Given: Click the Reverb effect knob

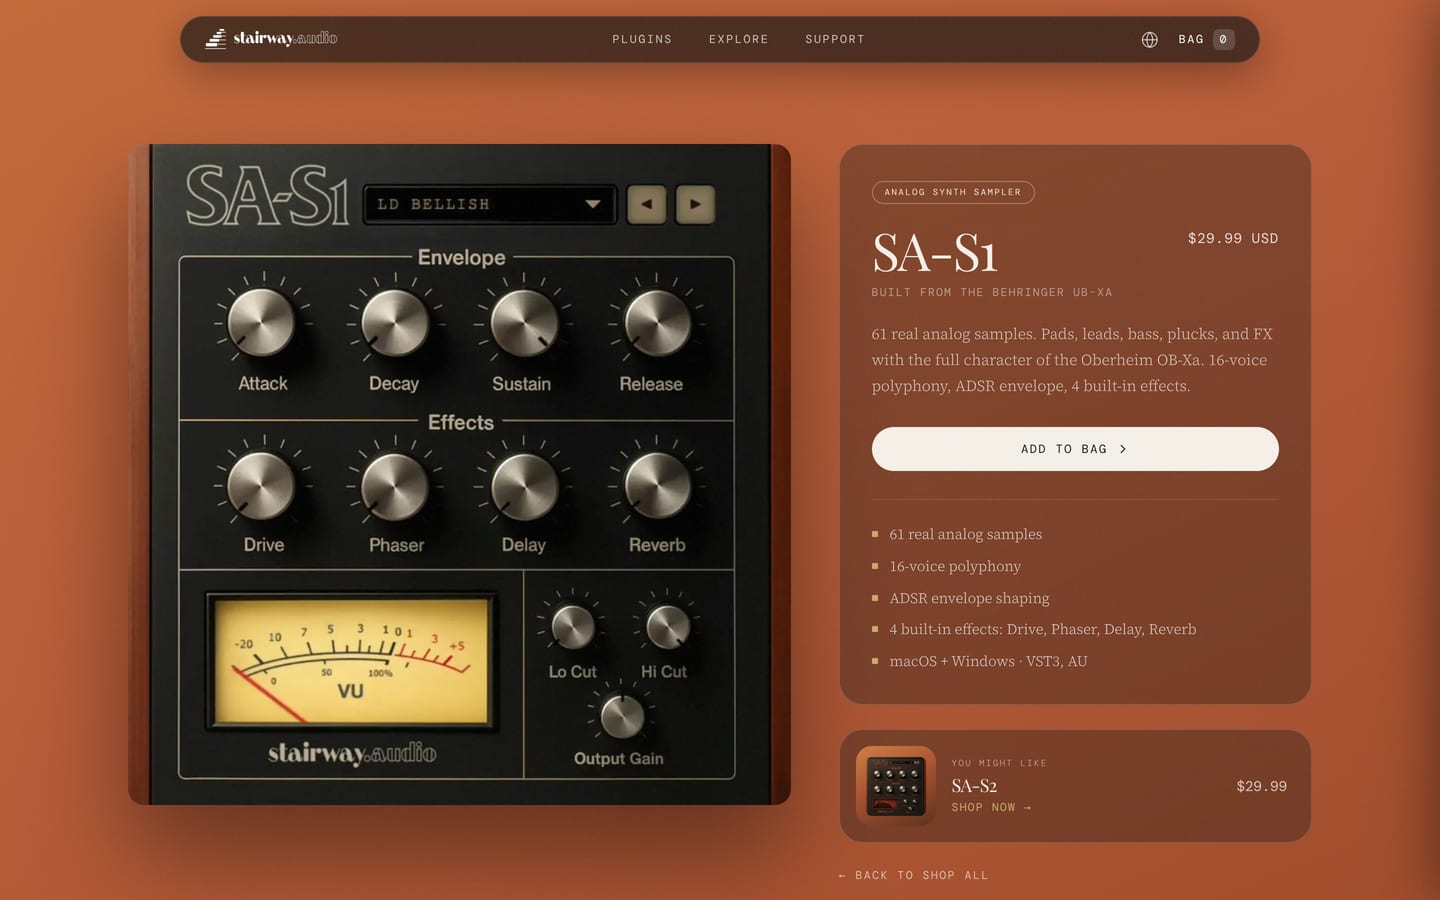Looking at the screenshot, I should click(657, 485).
